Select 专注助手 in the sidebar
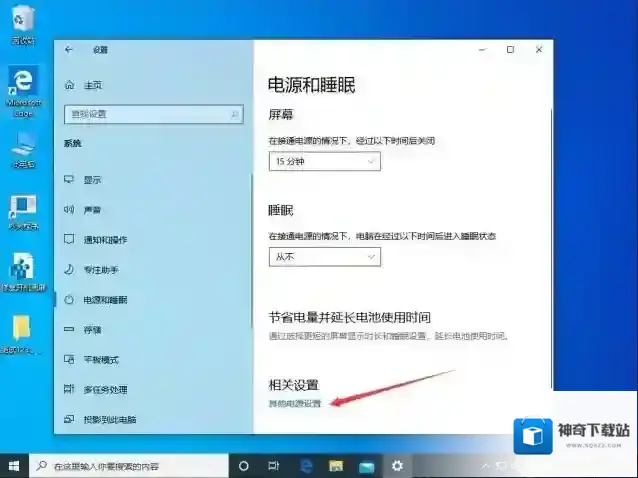This screenshot has height=478, width=638. point(100,270)
